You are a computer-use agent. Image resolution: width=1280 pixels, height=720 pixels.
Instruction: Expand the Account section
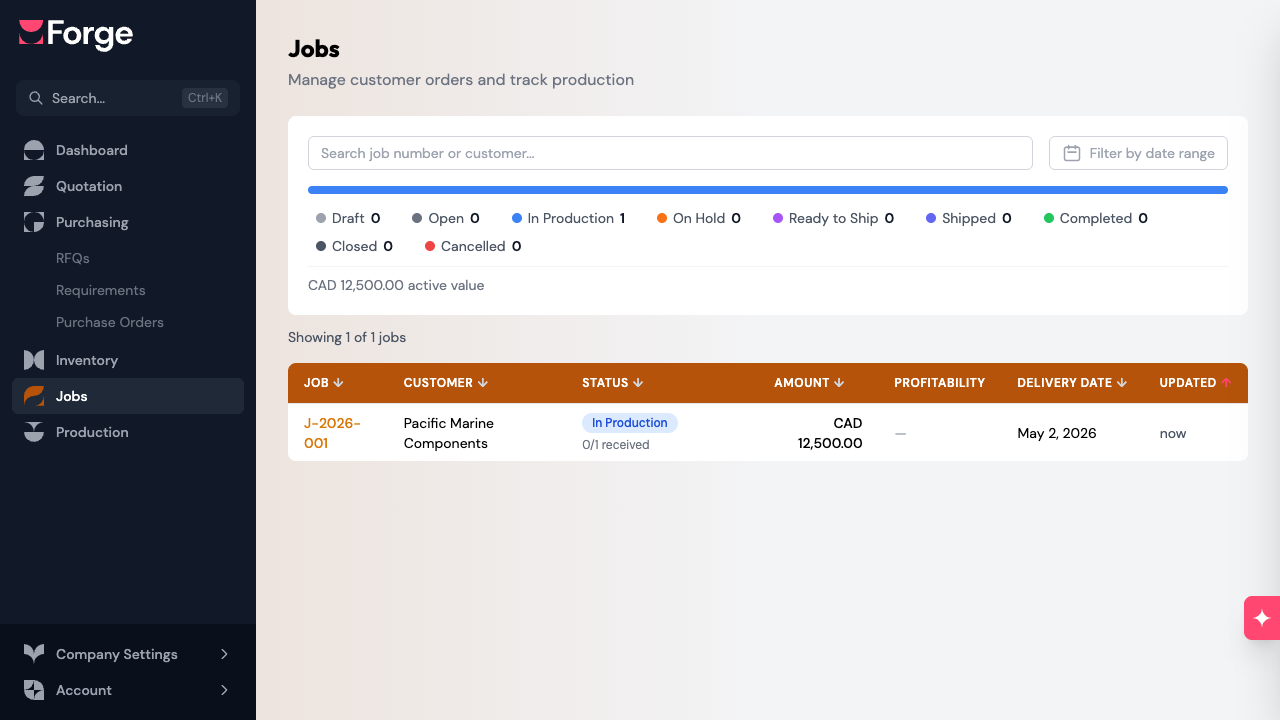(128, 690)
